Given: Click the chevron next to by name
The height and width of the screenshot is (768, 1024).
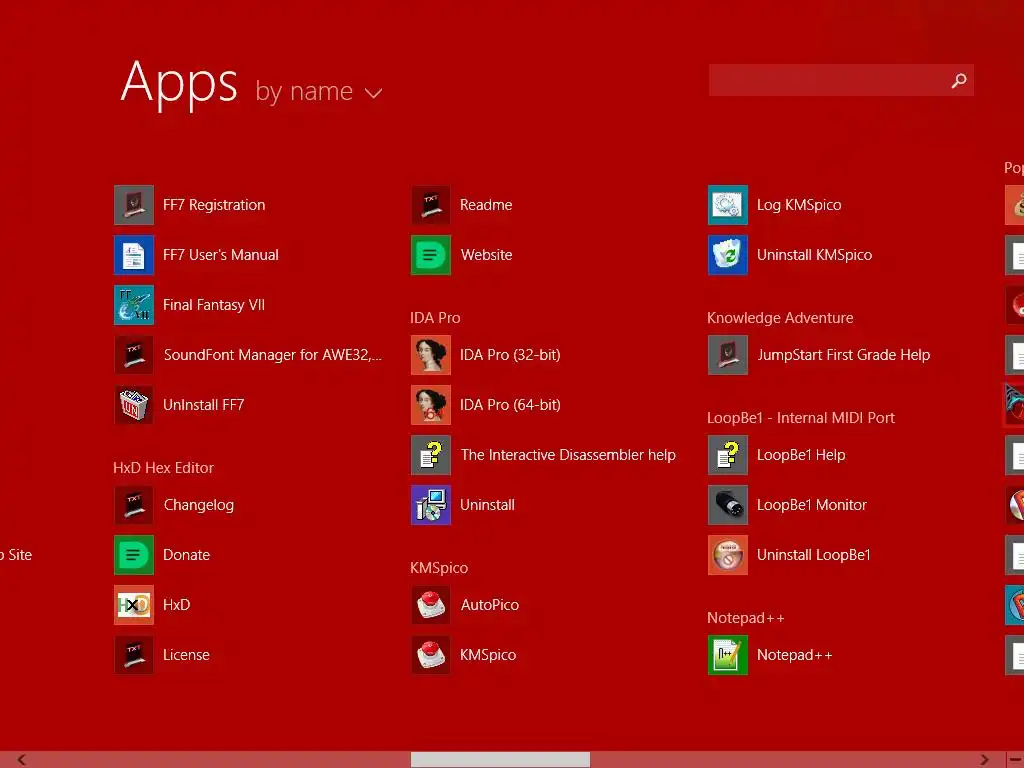Looking at the screenshot, I should click(x=373, y=93).
